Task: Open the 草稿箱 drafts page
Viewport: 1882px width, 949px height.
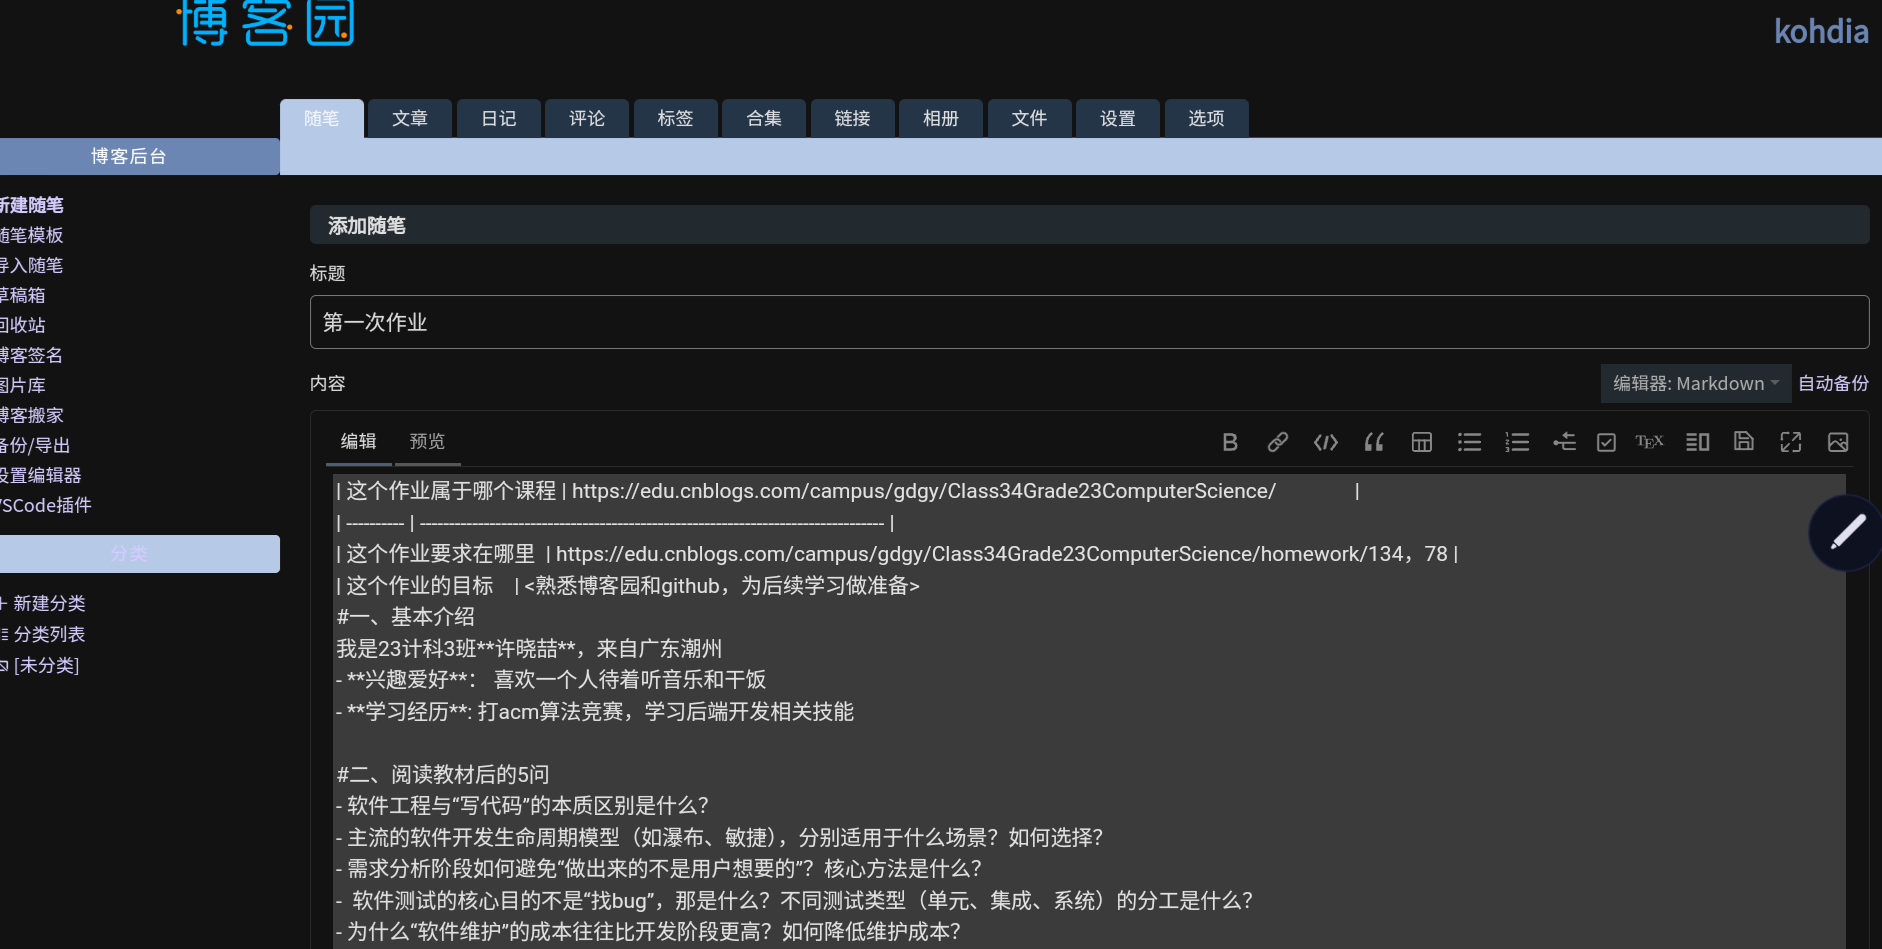Action: 23,295
